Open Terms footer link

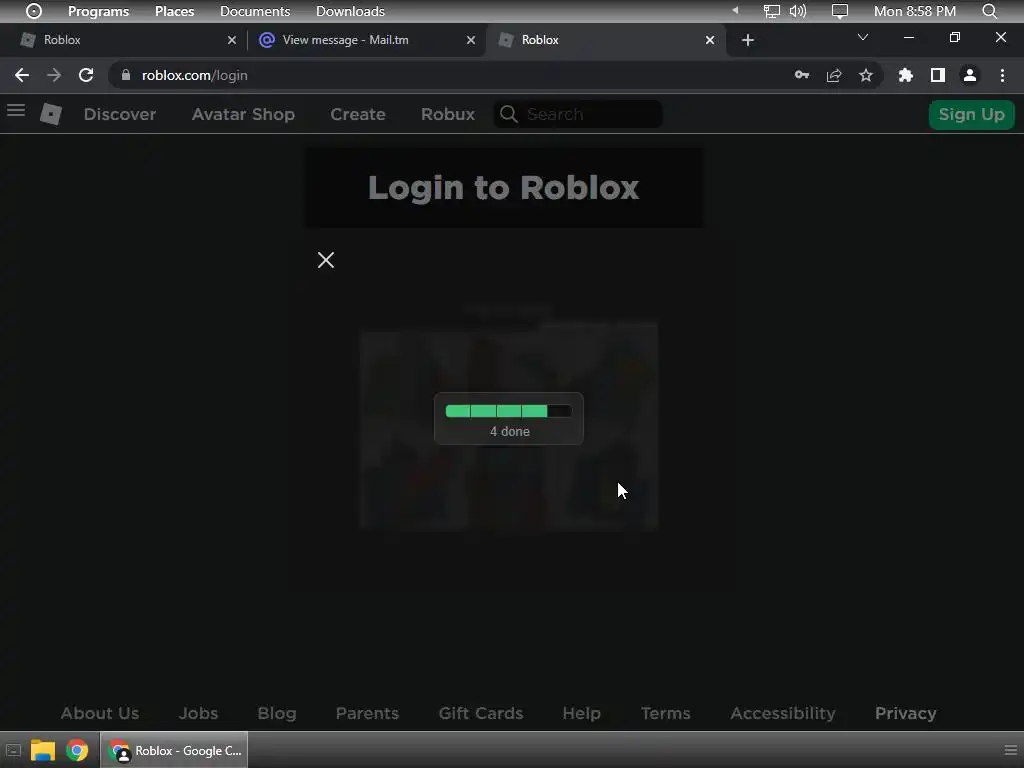pyautogui.click(x=665, y=713)
